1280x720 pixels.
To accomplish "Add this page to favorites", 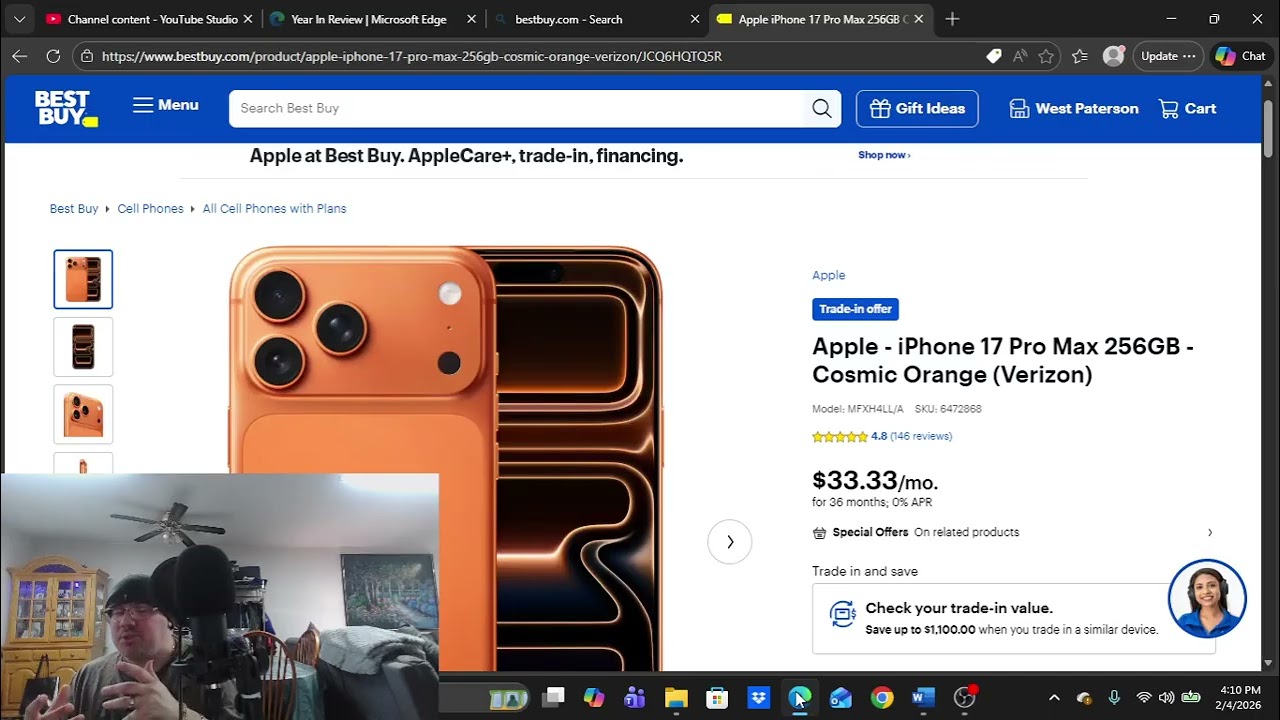I will [x=1046, y=56].
